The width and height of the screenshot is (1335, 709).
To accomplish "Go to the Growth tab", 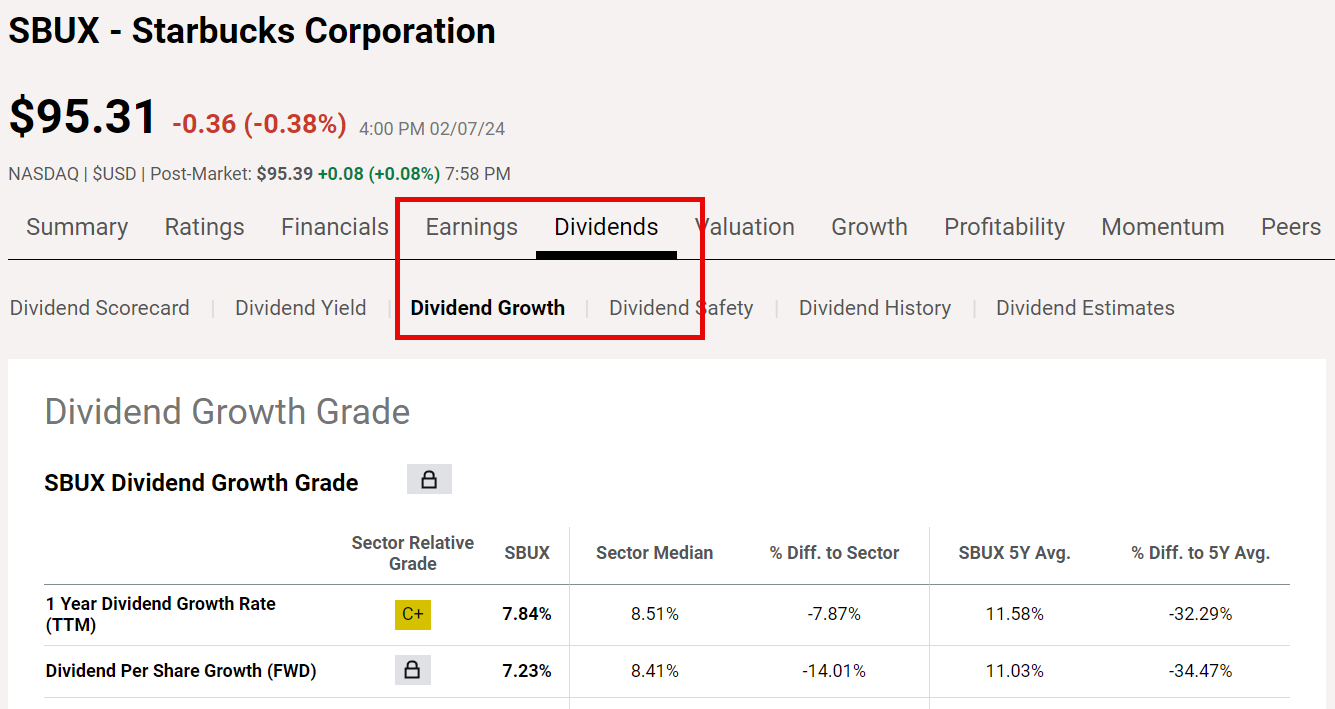I will (x=869, y=227).
